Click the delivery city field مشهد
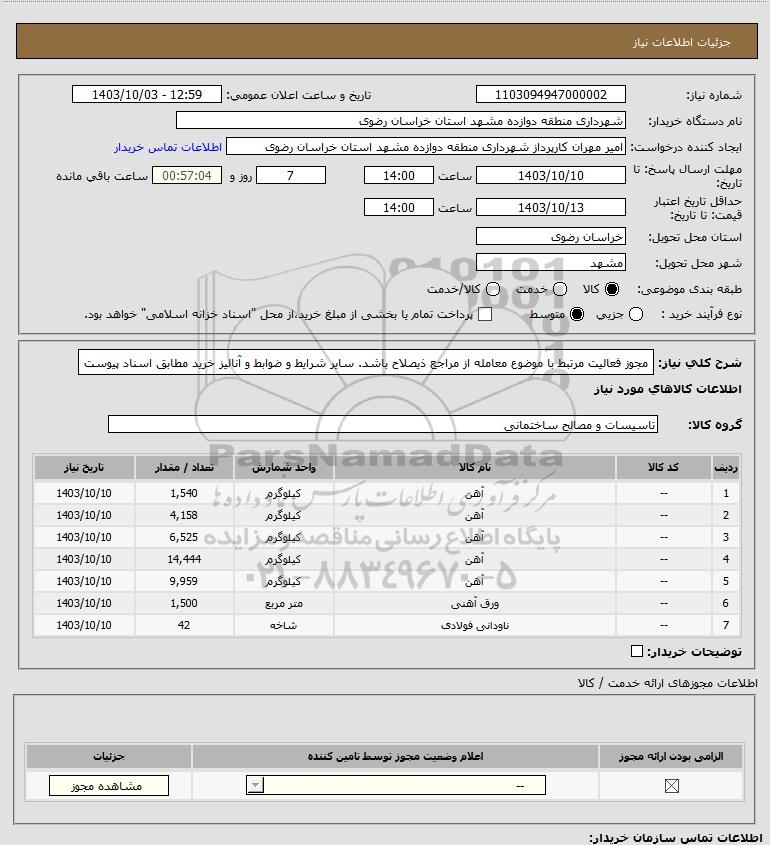The height and width of the screenshot is (845, 770). [551, 262]
